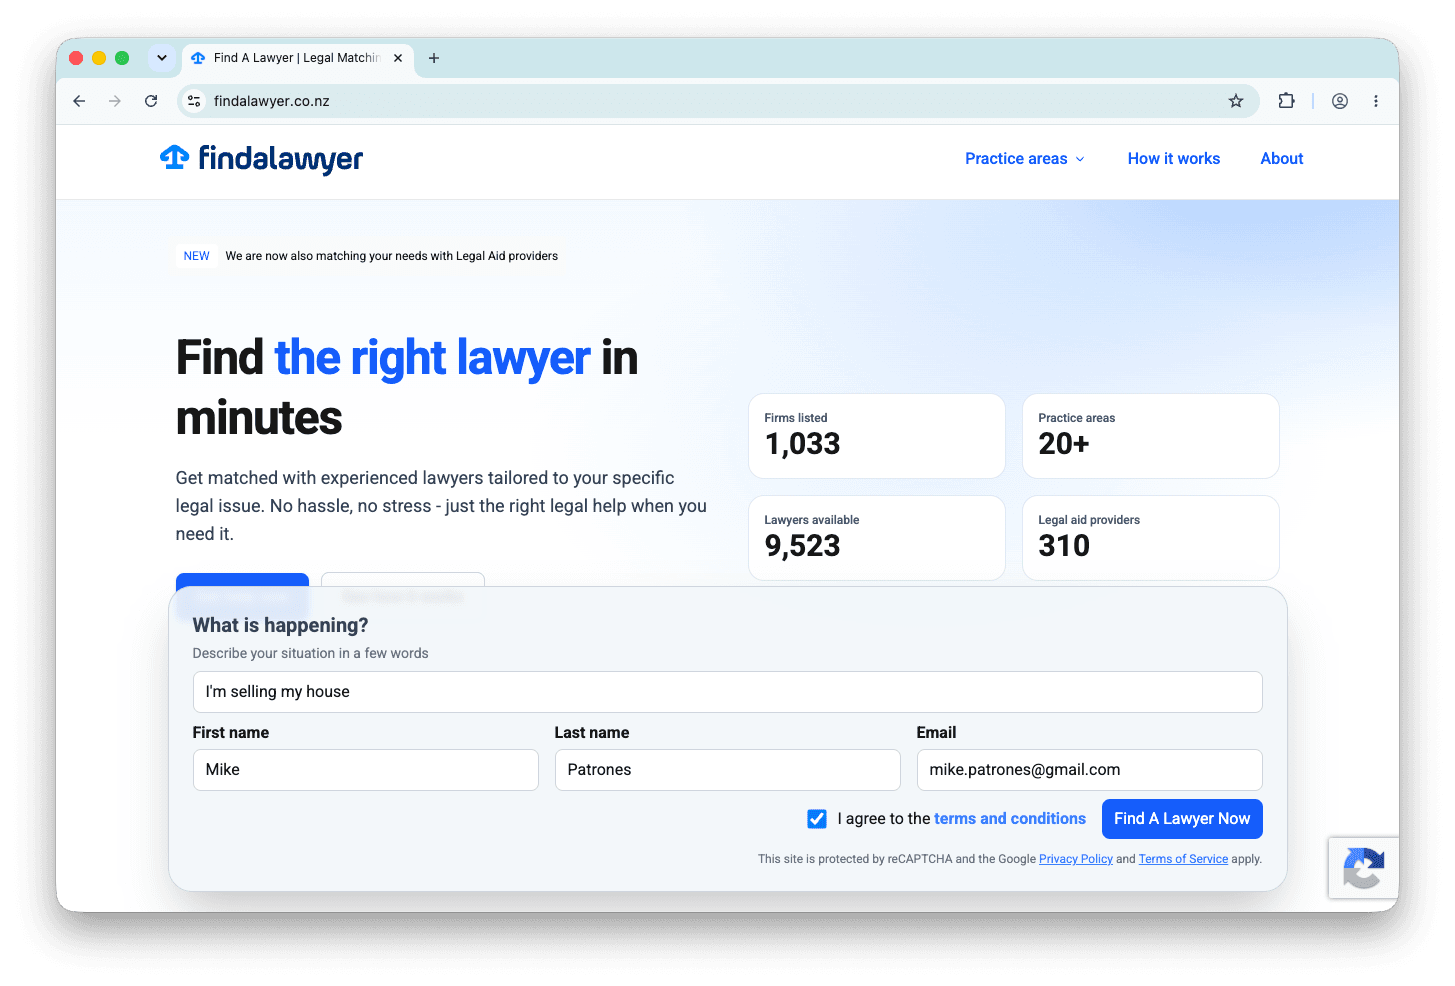
Task: Click the First name field
Action: coord(365,770)
